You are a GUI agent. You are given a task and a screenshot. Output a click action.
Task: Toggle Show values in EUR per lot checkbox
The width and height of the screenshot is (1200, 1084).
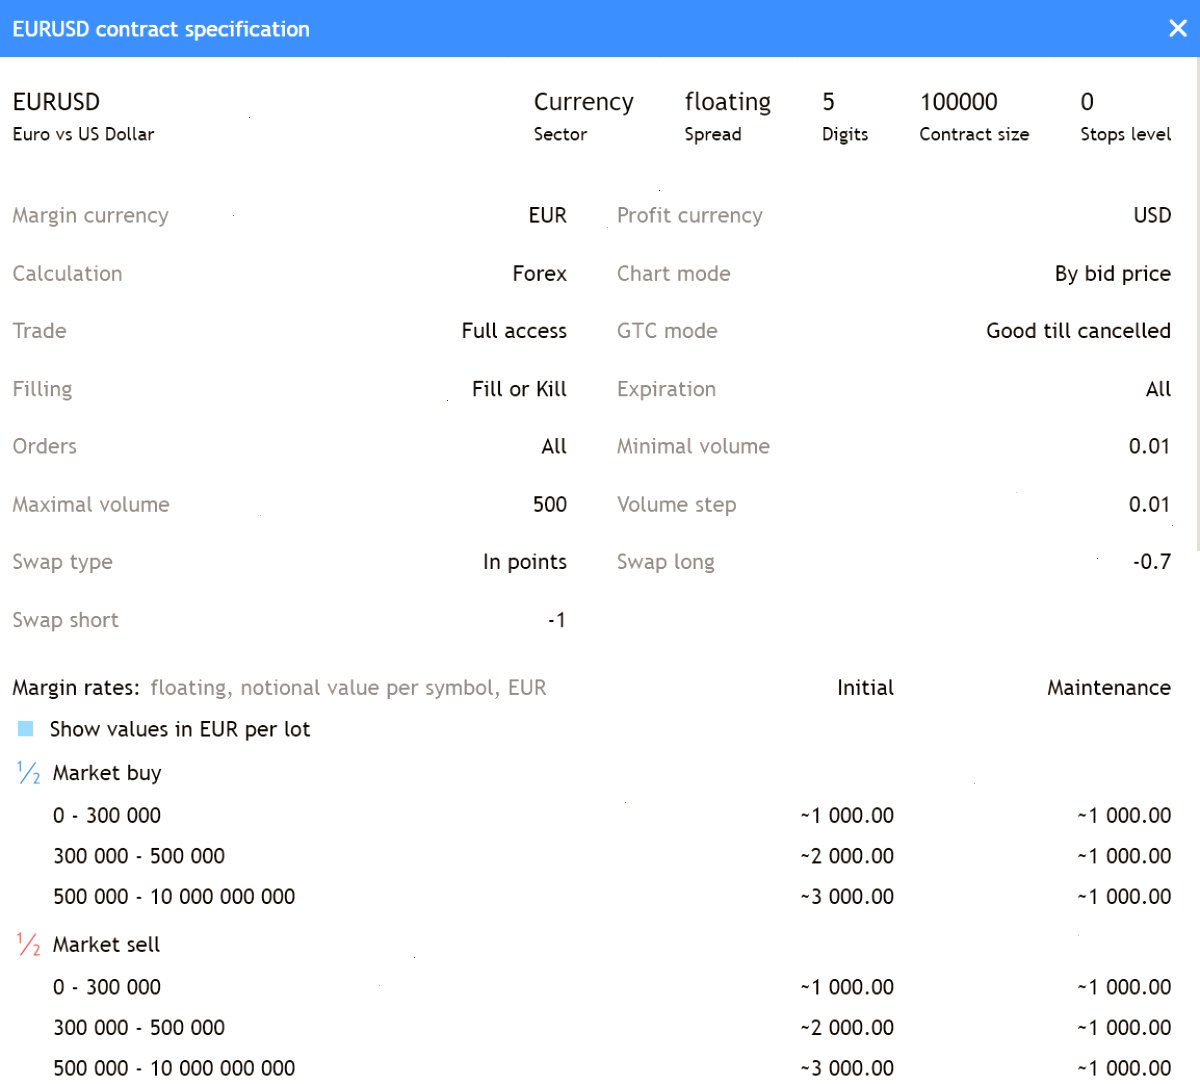click(26, 729)
